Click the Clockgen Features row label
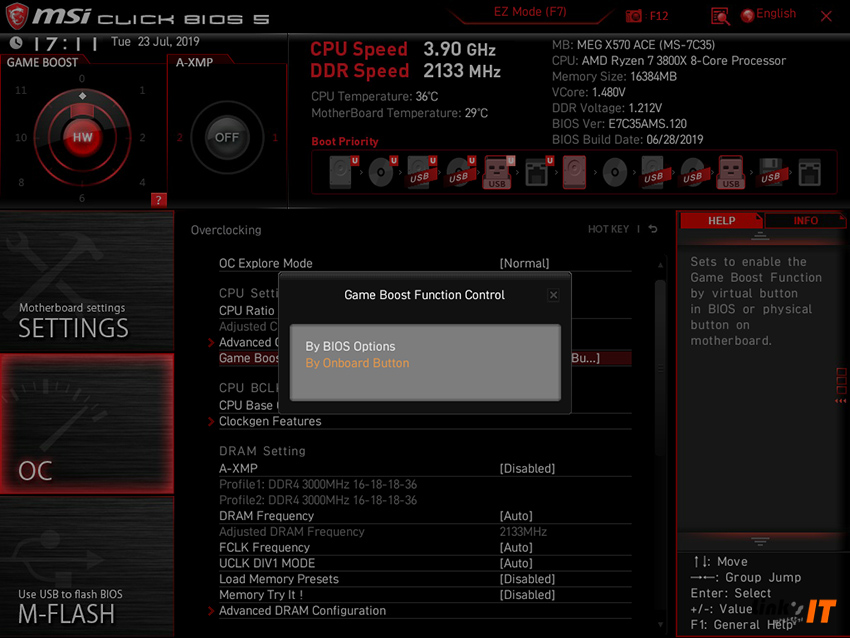Viewport: 850px width, 638px height. coord(270,421)
